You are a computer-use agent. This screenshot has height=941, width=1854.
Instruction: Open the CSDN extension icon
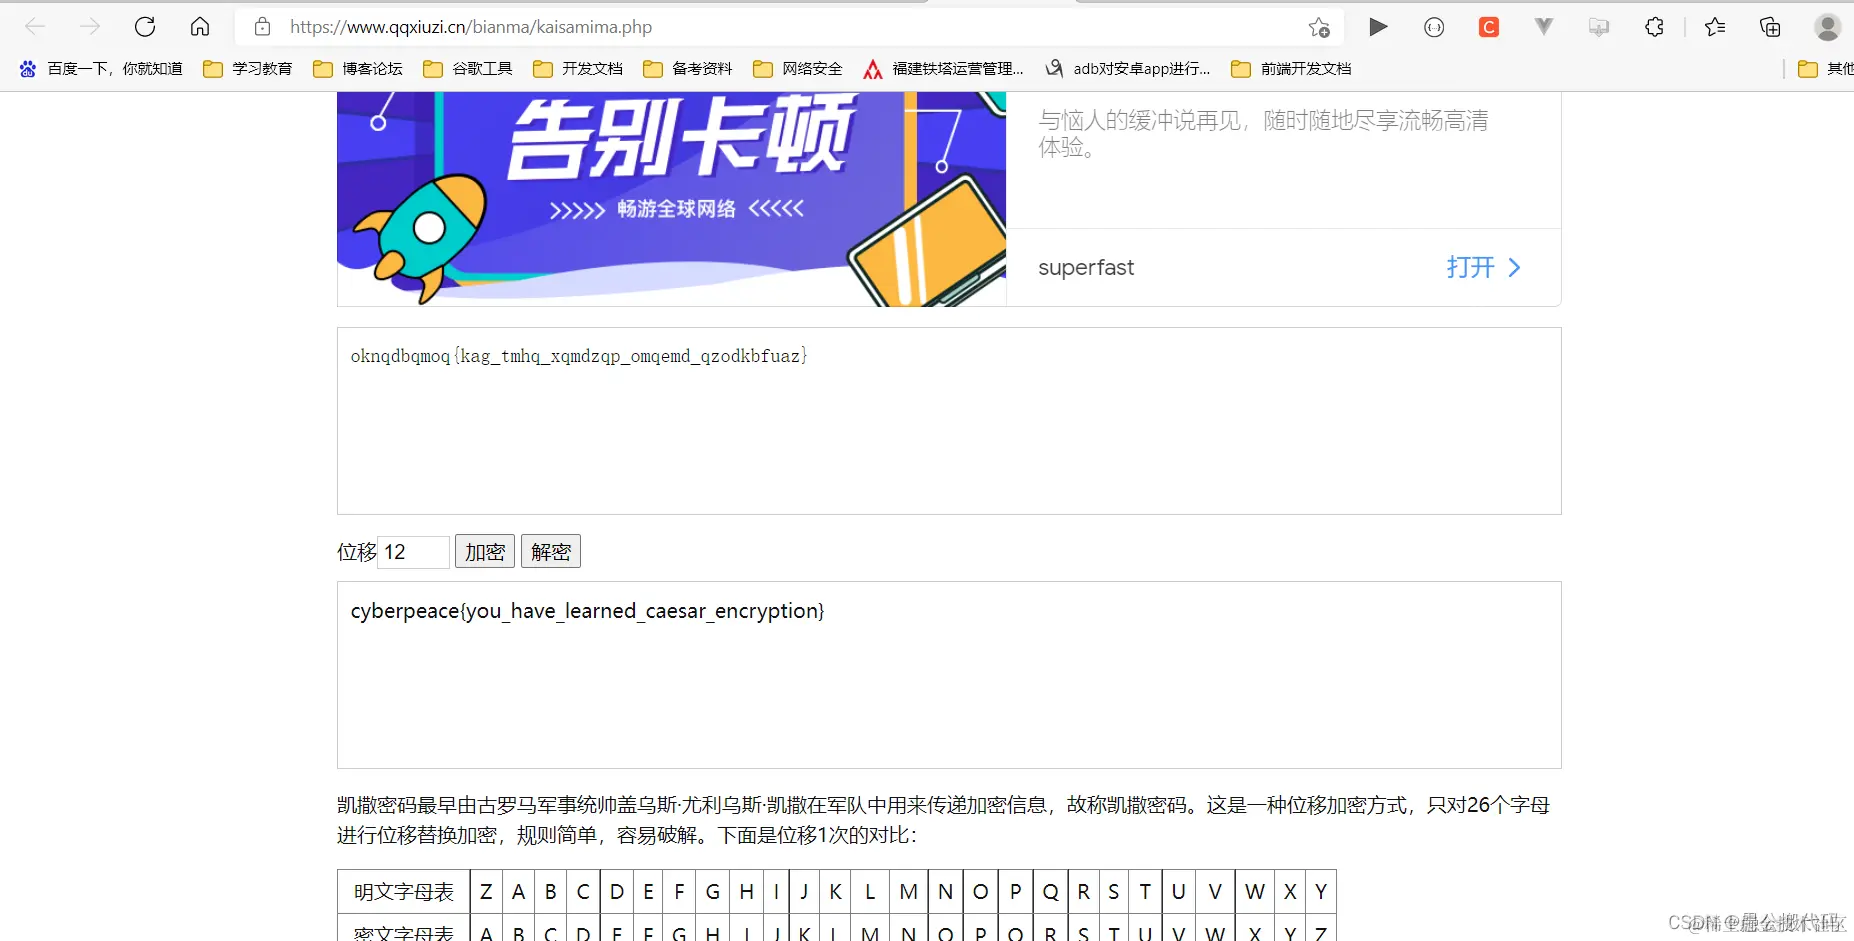point(1489,27)
